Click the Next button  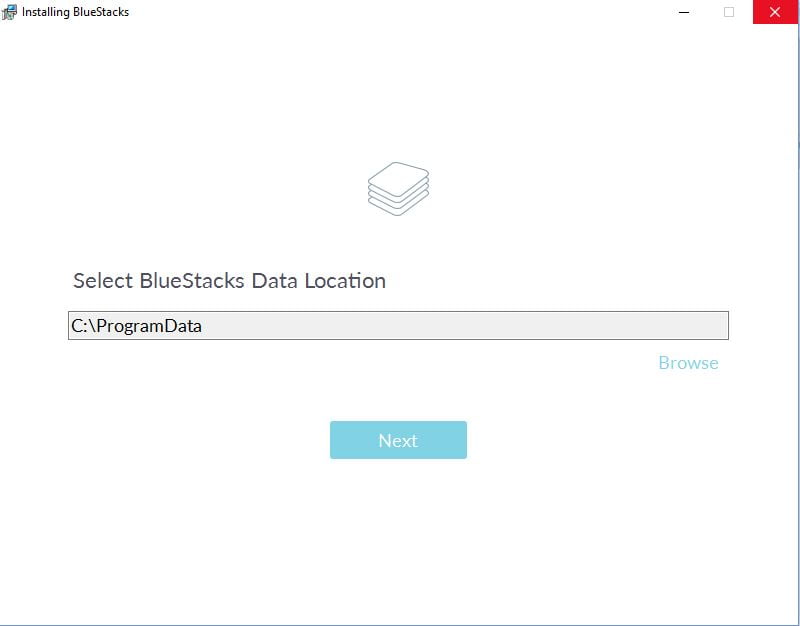point(398,440)
